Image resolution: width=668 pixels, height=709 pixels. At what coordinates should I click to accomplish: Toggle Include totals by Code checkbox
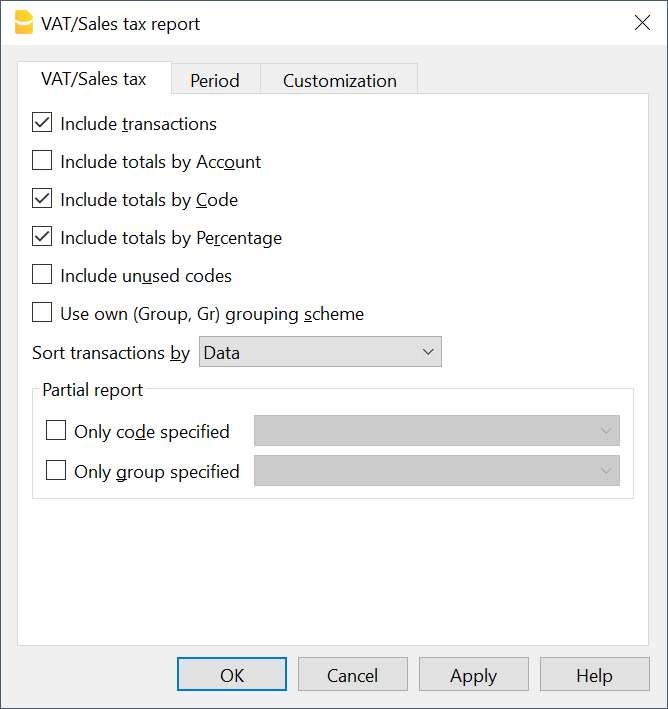pos(42,199)
